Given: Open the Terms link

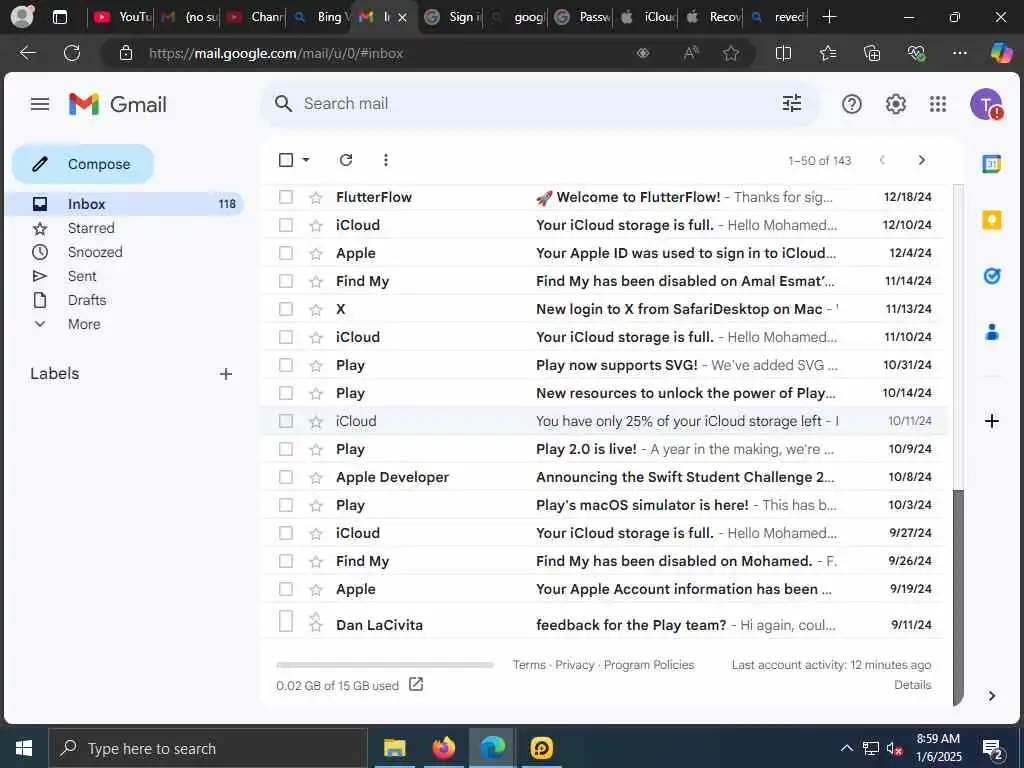Looking at the screenshot, I should click(529, 665).
